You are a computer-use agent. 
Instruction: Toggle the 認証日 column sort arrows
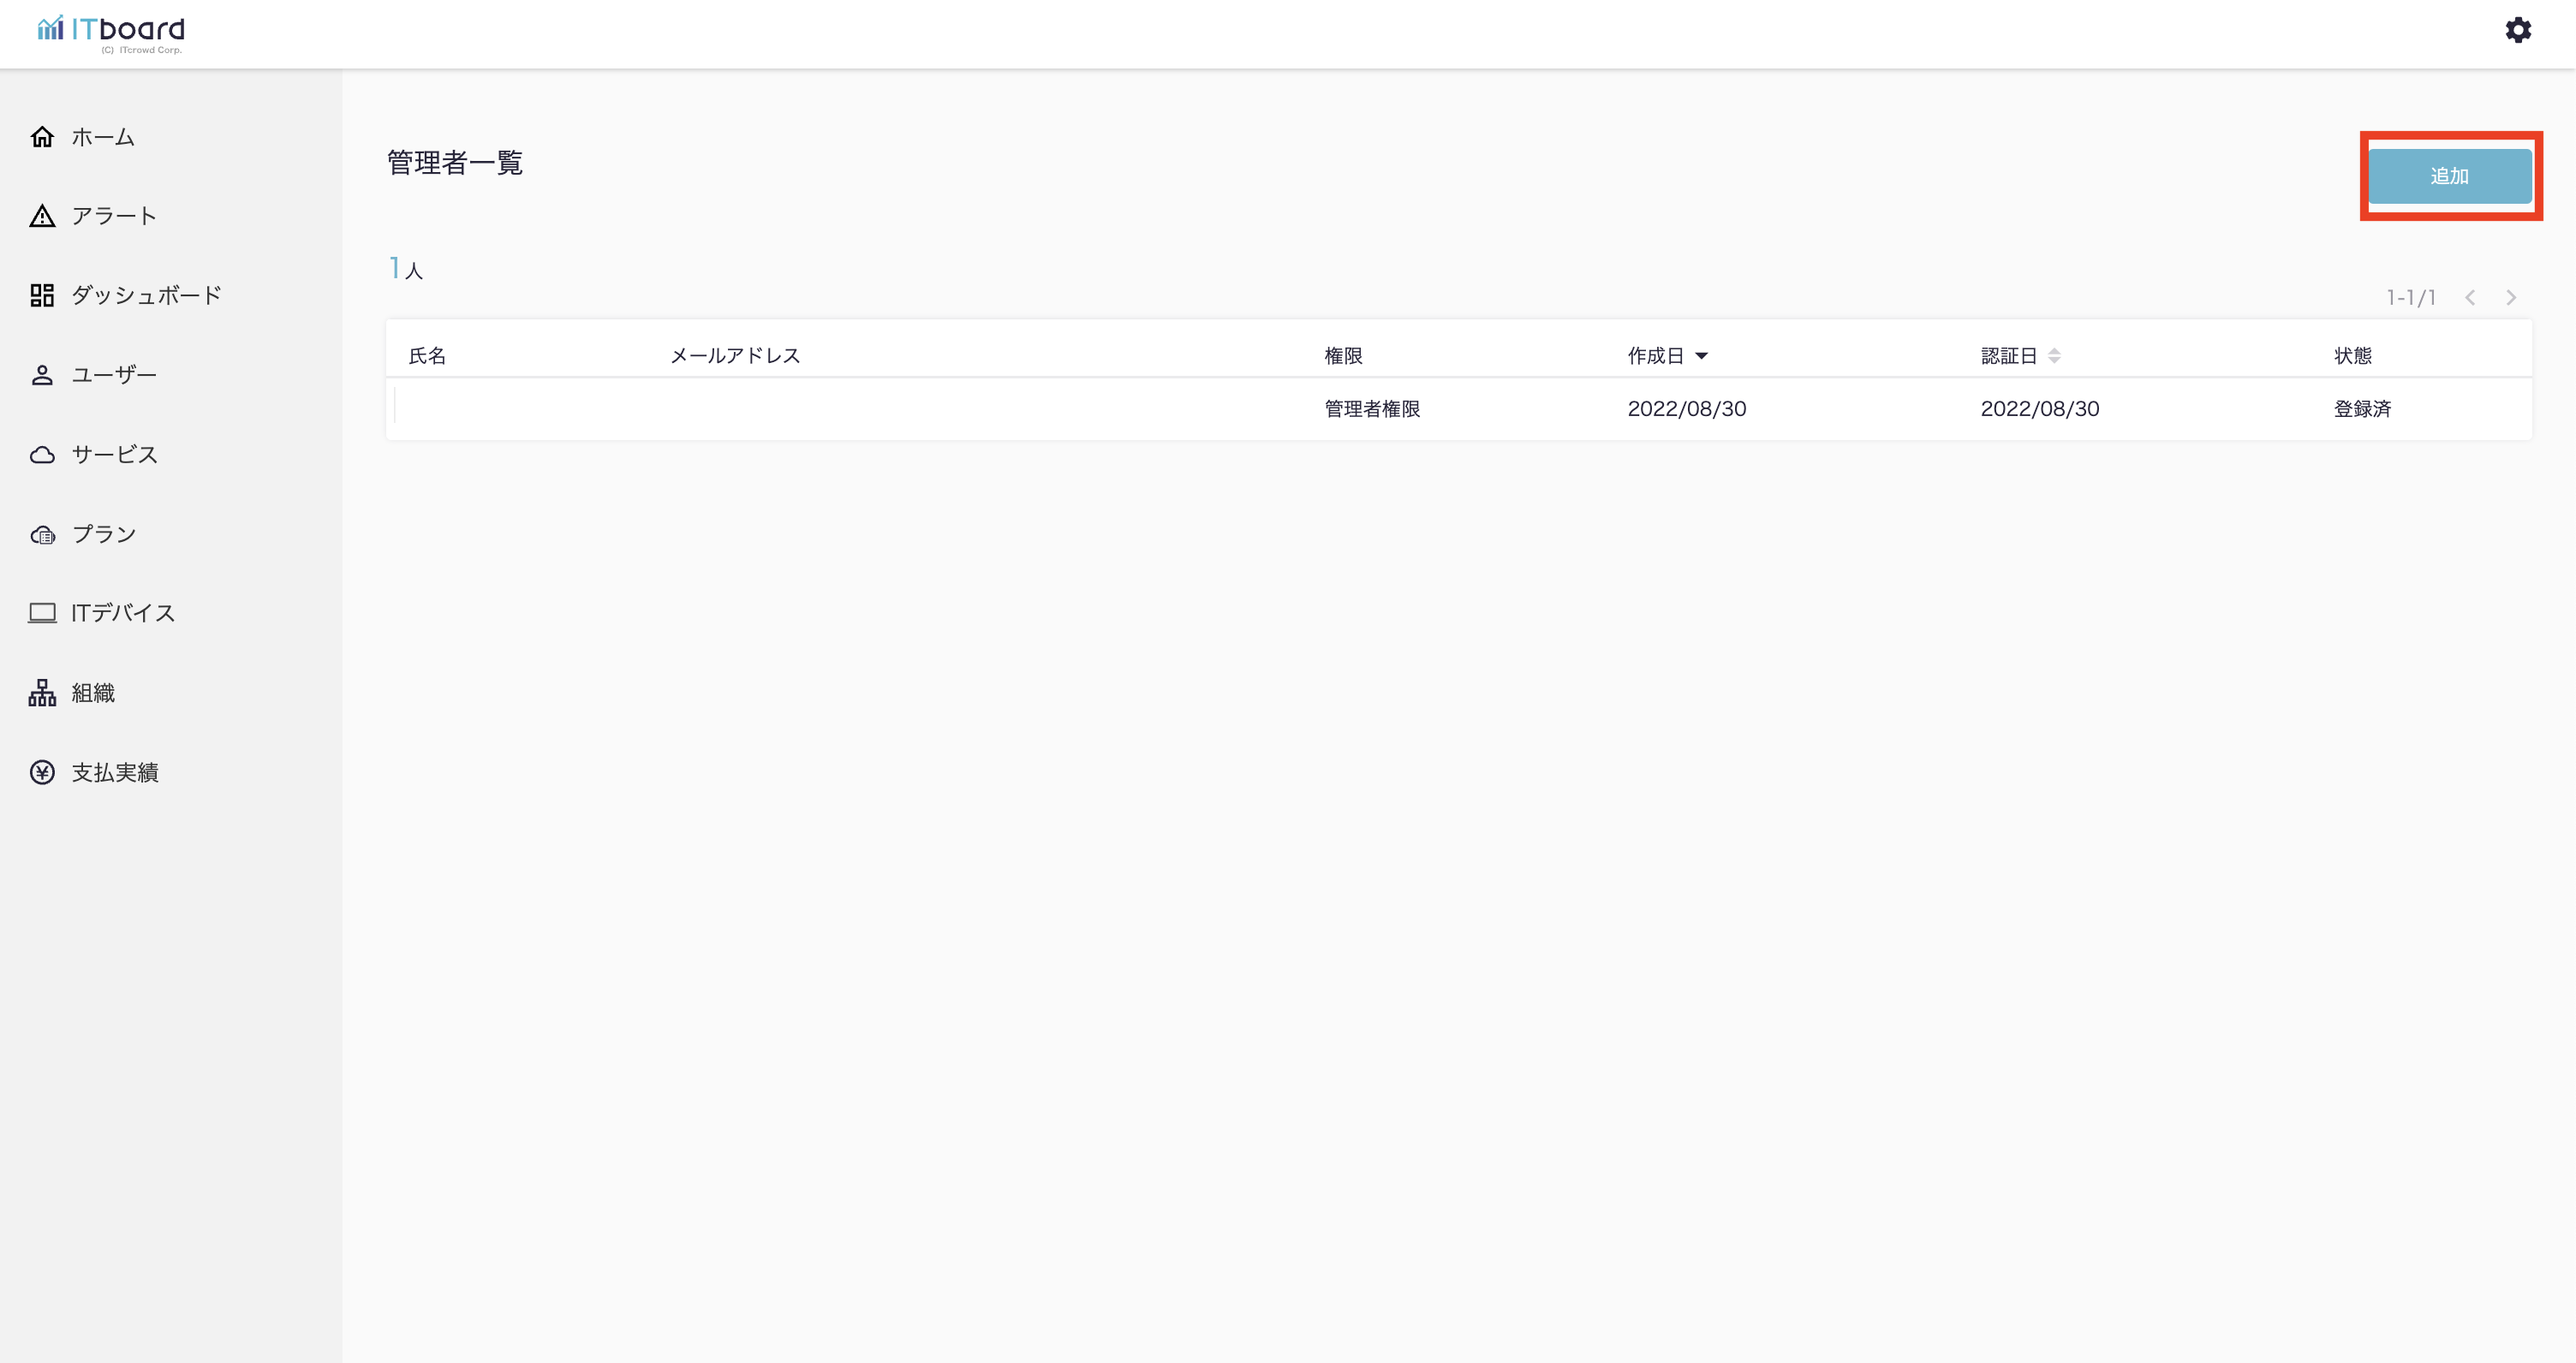tap(2054, 356)
